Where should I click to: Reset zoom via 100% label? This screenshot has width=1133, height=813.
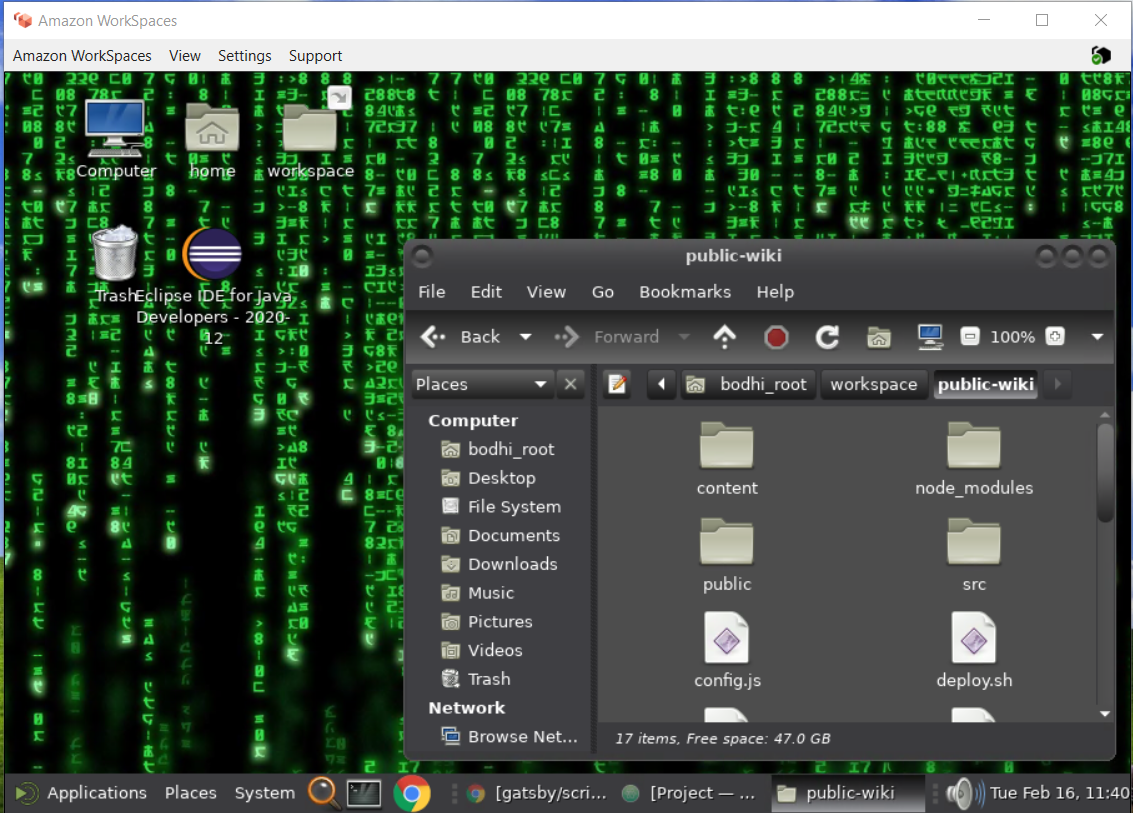(1012, 337)
